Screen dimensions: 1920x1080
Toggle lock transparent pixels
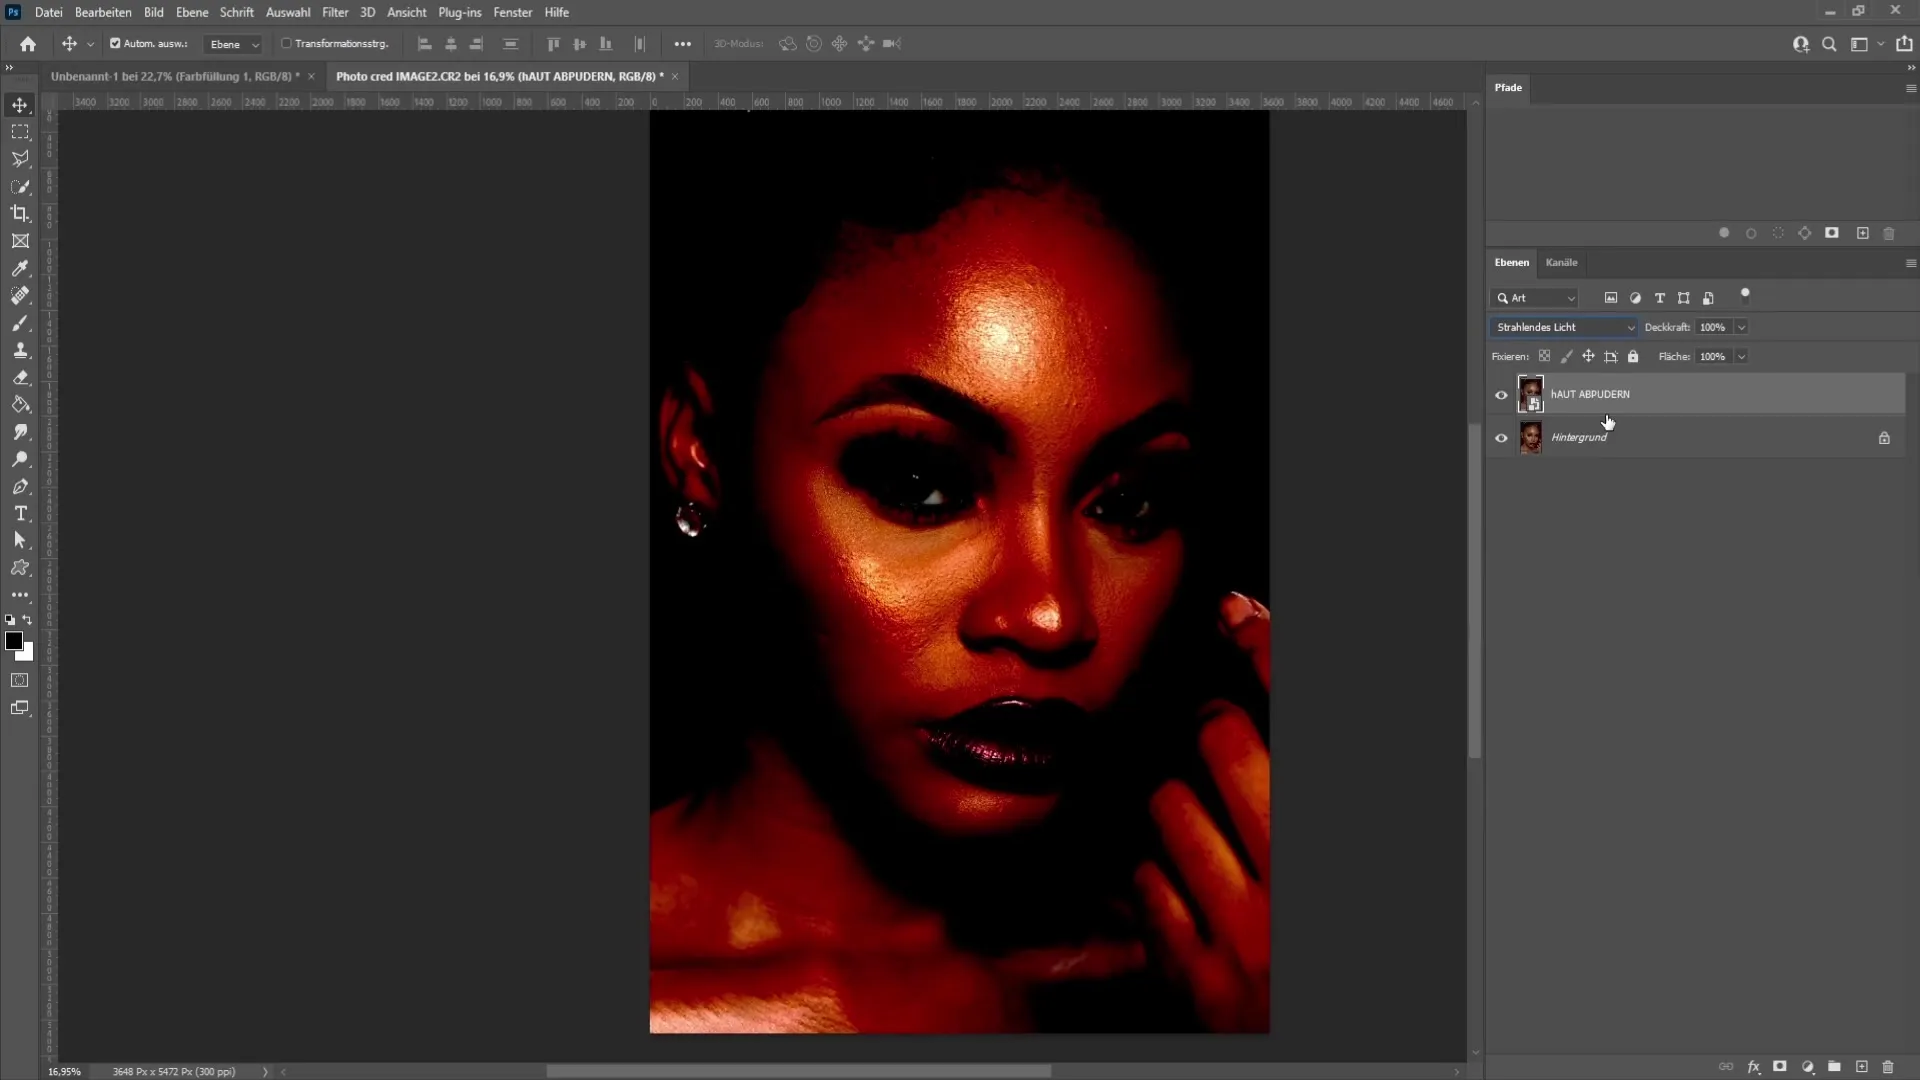point(1544,356)
